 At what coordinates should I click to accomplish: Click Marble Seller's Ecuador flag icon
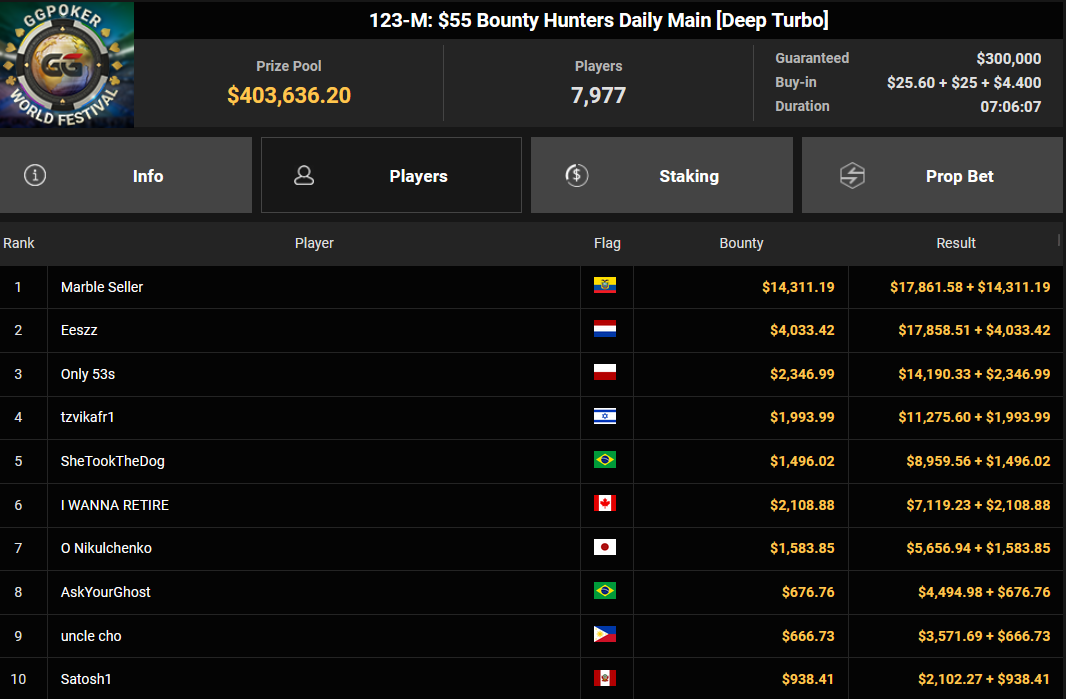tap(604, 286)
